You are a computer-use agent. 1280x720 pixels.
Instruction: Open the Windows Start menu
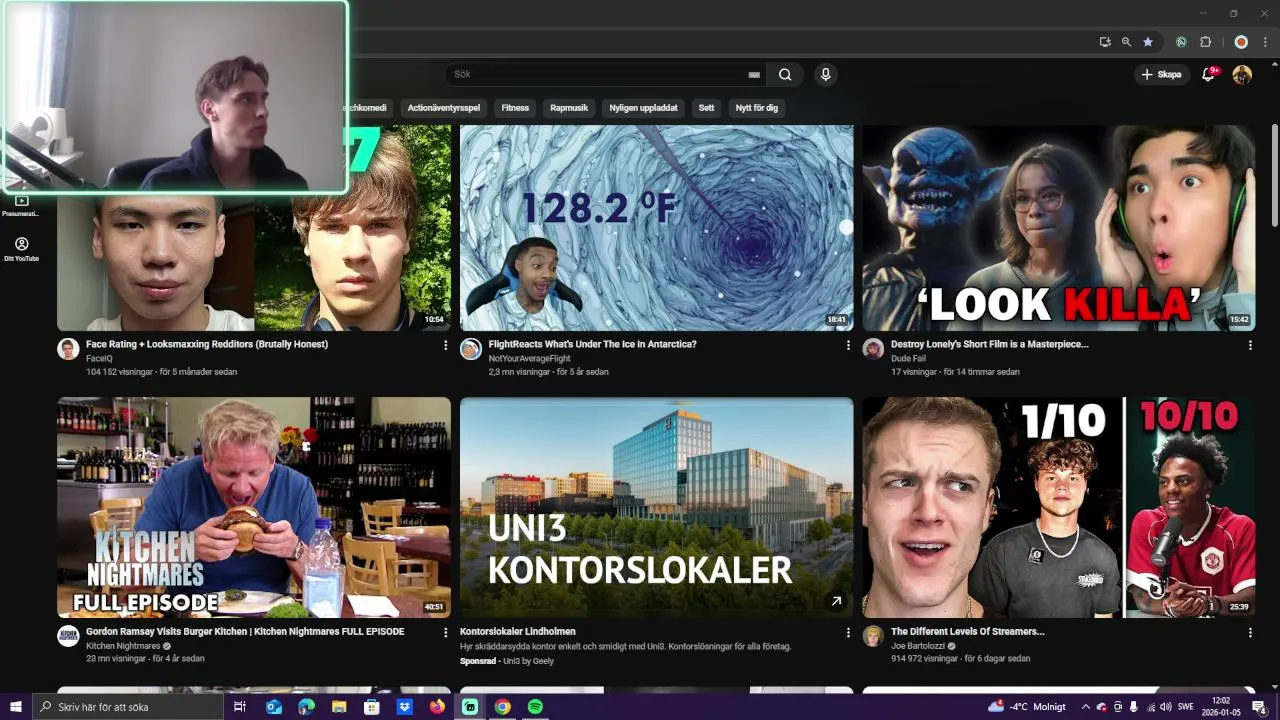click(16, 707)
